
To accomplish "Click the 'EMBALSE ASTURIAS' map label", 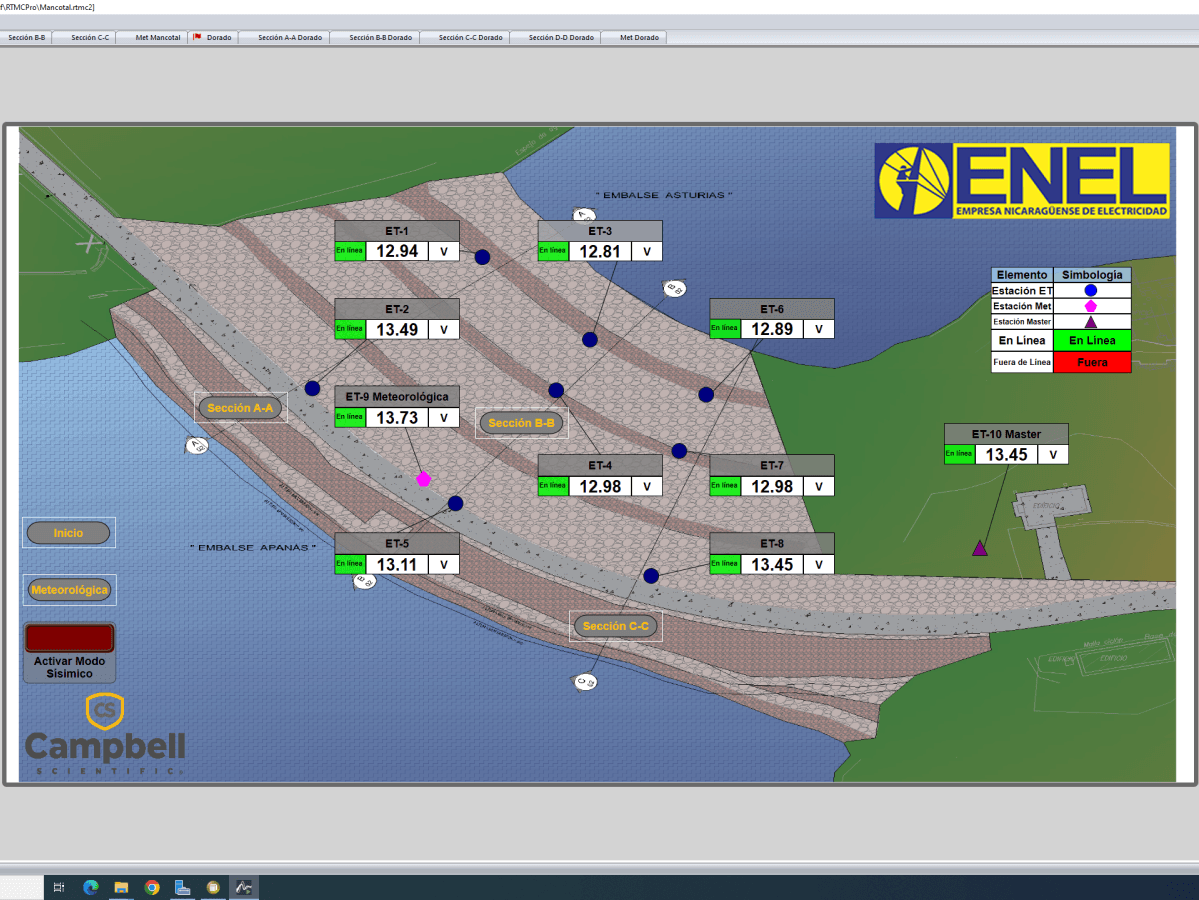I will click(x=664, y=195).
